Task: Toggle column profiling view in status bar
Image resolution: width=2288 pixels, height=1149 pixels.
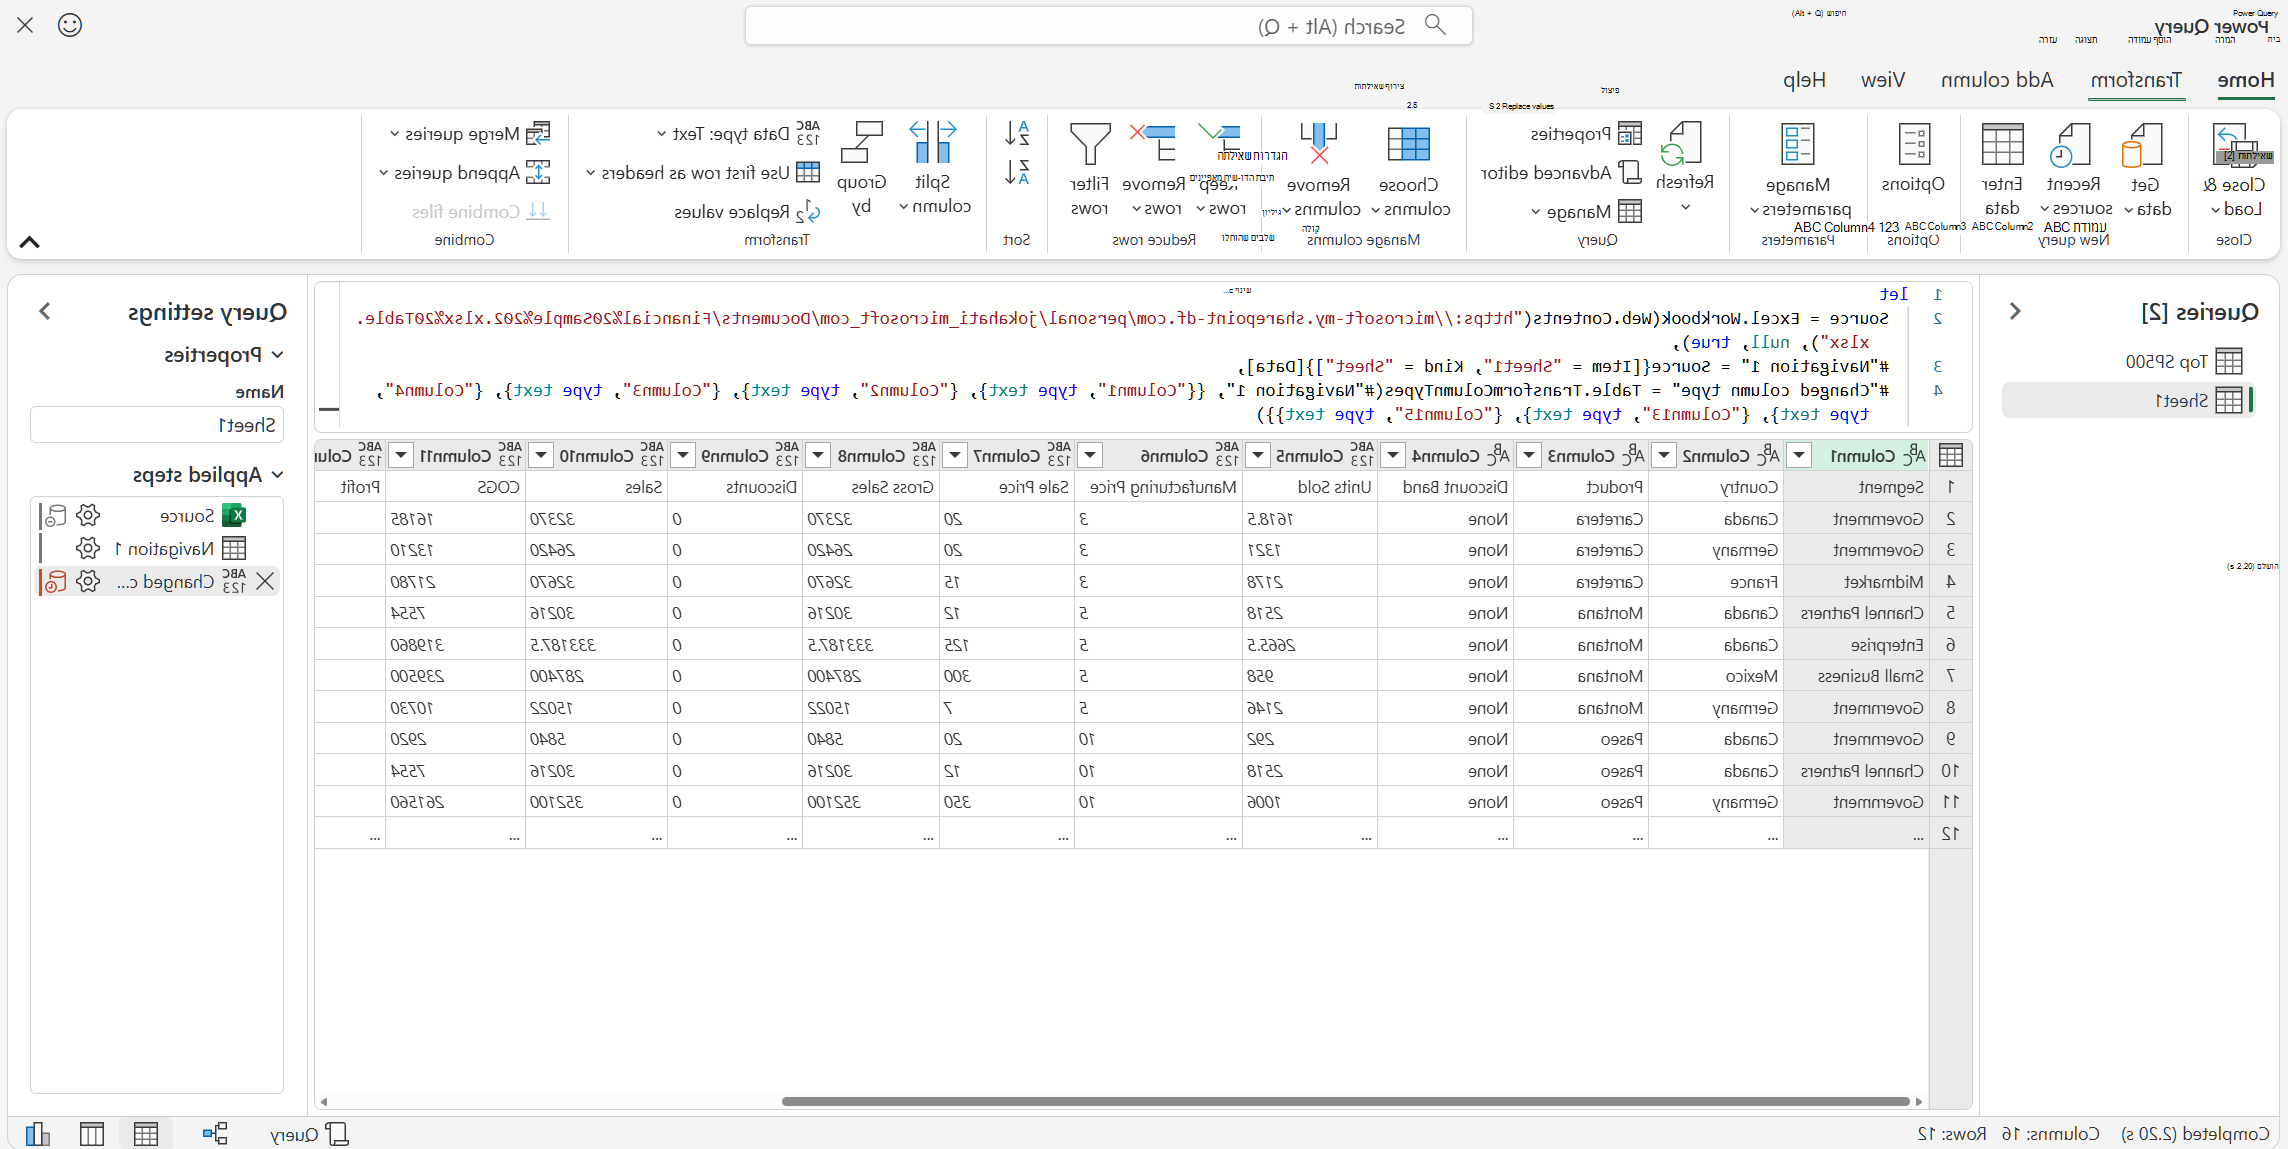Action: click(x=38, y=1134)
